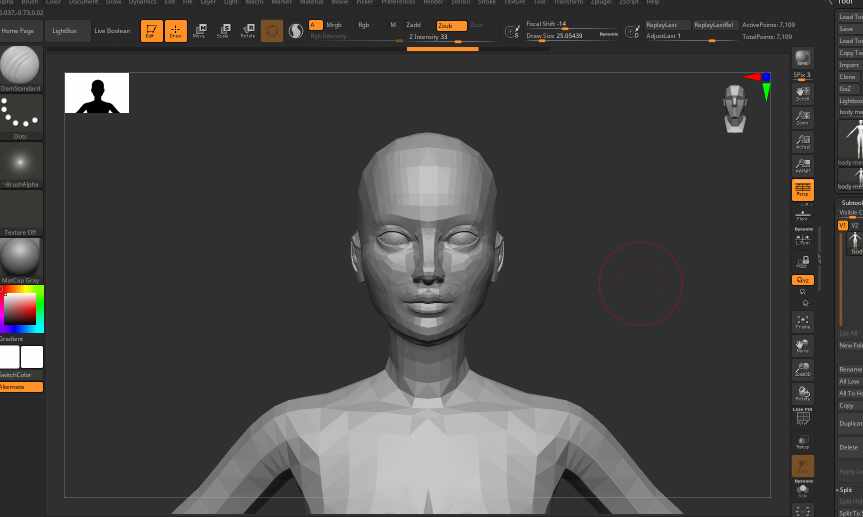Activate the Edit mode button
The height and width of the screenshot is (517, 863).
(151, 31)
